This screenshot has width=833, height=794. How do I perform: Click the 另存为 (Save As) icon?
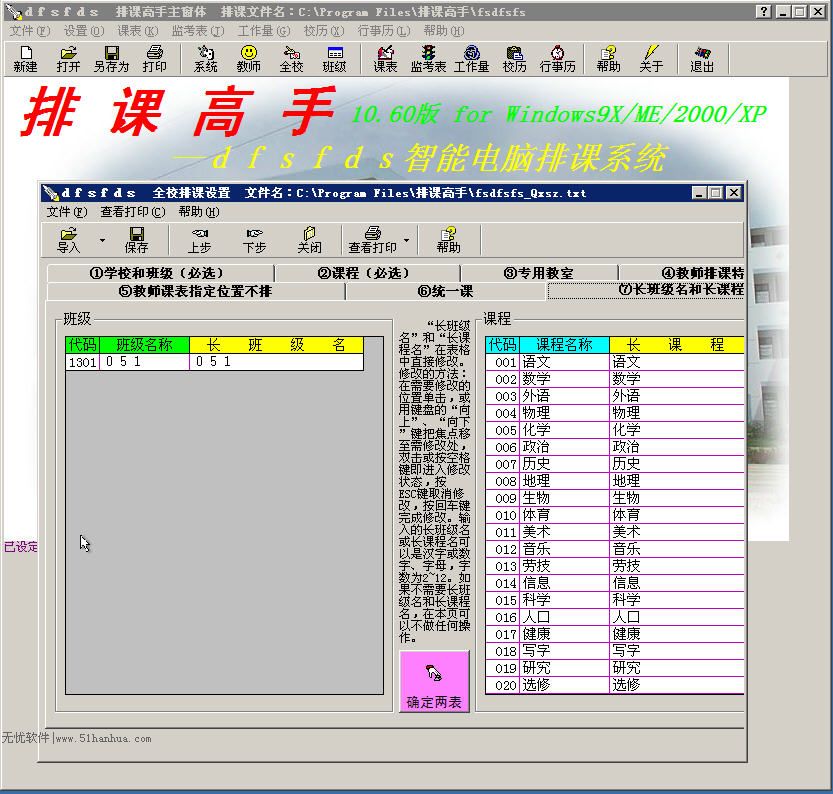click(x=110, y=58)
